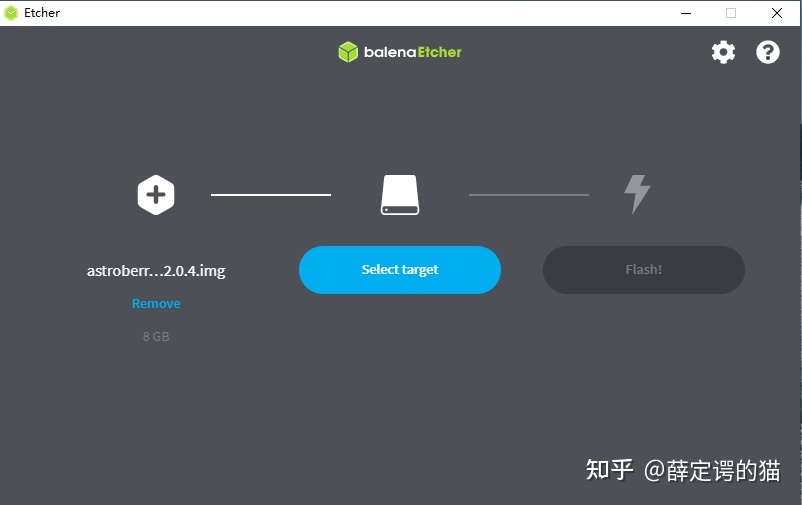Click the lightning bolt flash icon
This screenshot has width=802, height=505.
pos(637,194)
